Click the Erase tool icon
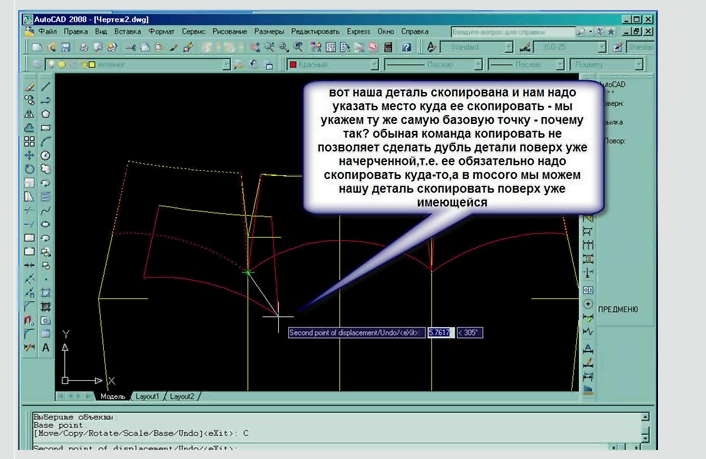Viewport: 706px width, 459px height. coord(30,87)
